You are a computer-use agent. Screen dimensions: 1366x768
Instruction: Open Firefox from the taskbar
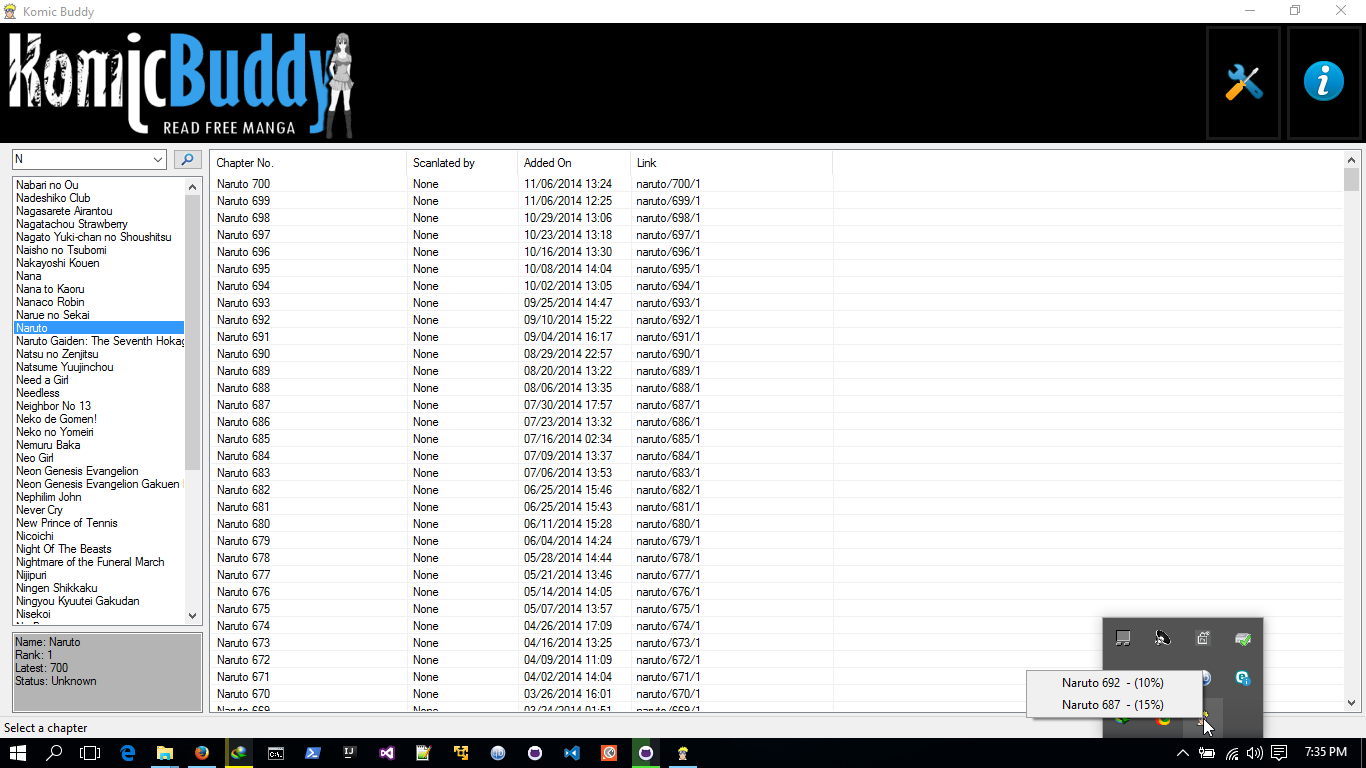202,753
